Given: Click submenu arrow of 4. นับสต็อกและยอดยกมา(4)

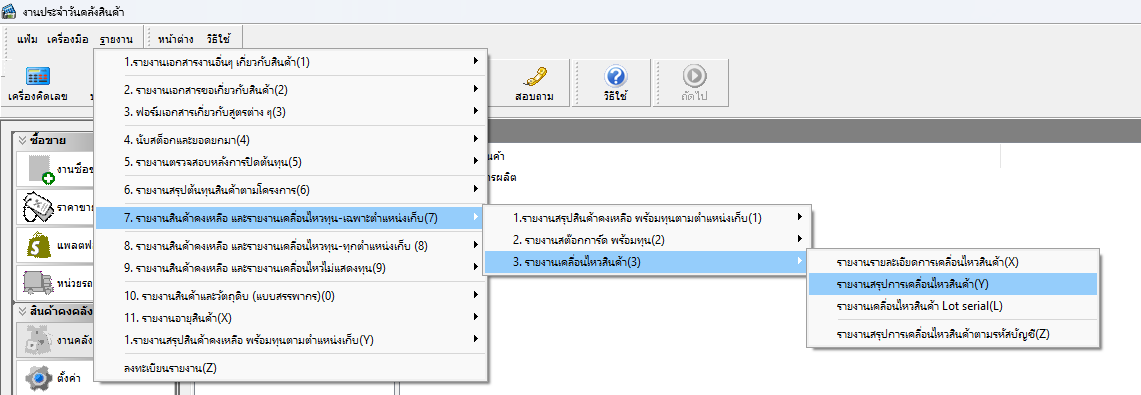Looking at the screenshot, I should click(x=475, y=138).
